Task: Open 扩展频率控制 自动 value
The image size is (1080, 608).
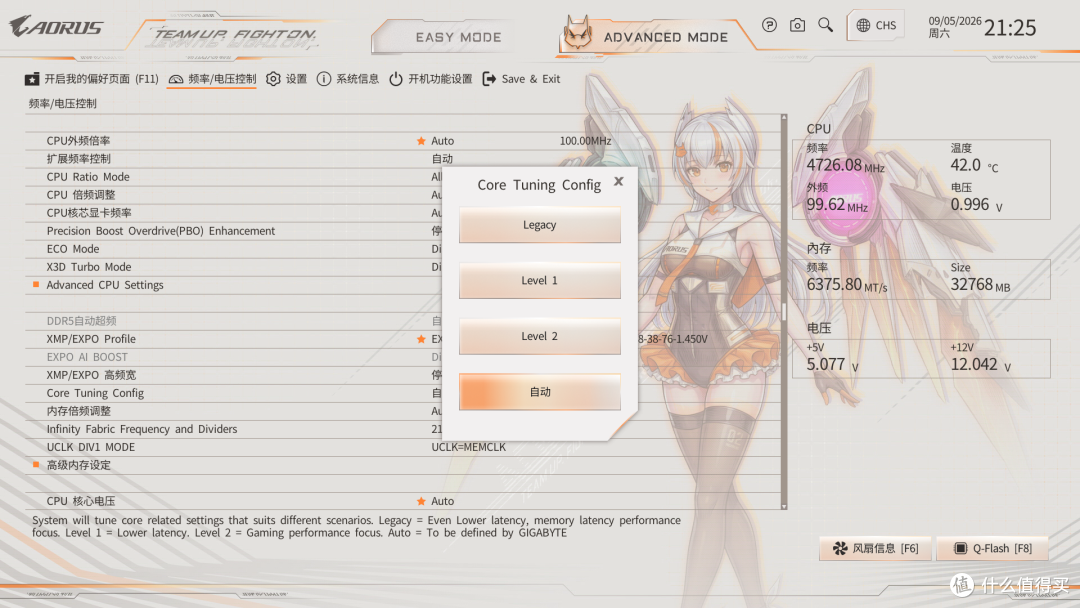Action: tap(442, 158)
